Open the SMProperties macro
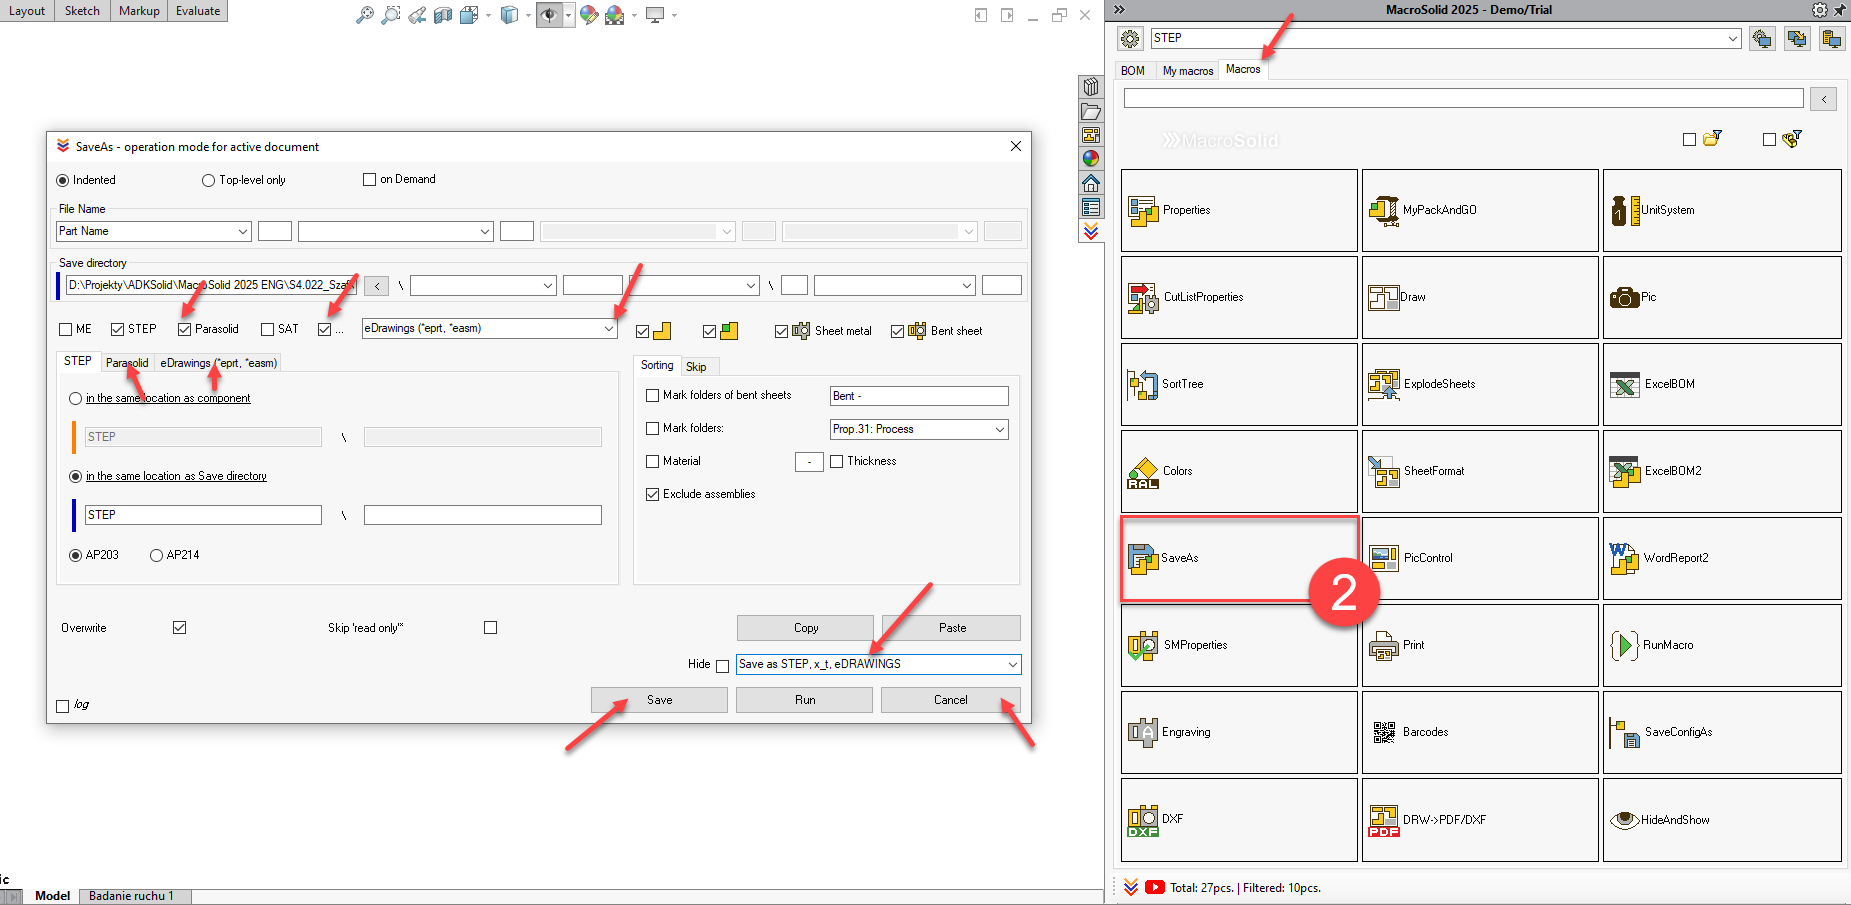The height and width of the screenshot is (905, 1851). tap(1239, 645)
